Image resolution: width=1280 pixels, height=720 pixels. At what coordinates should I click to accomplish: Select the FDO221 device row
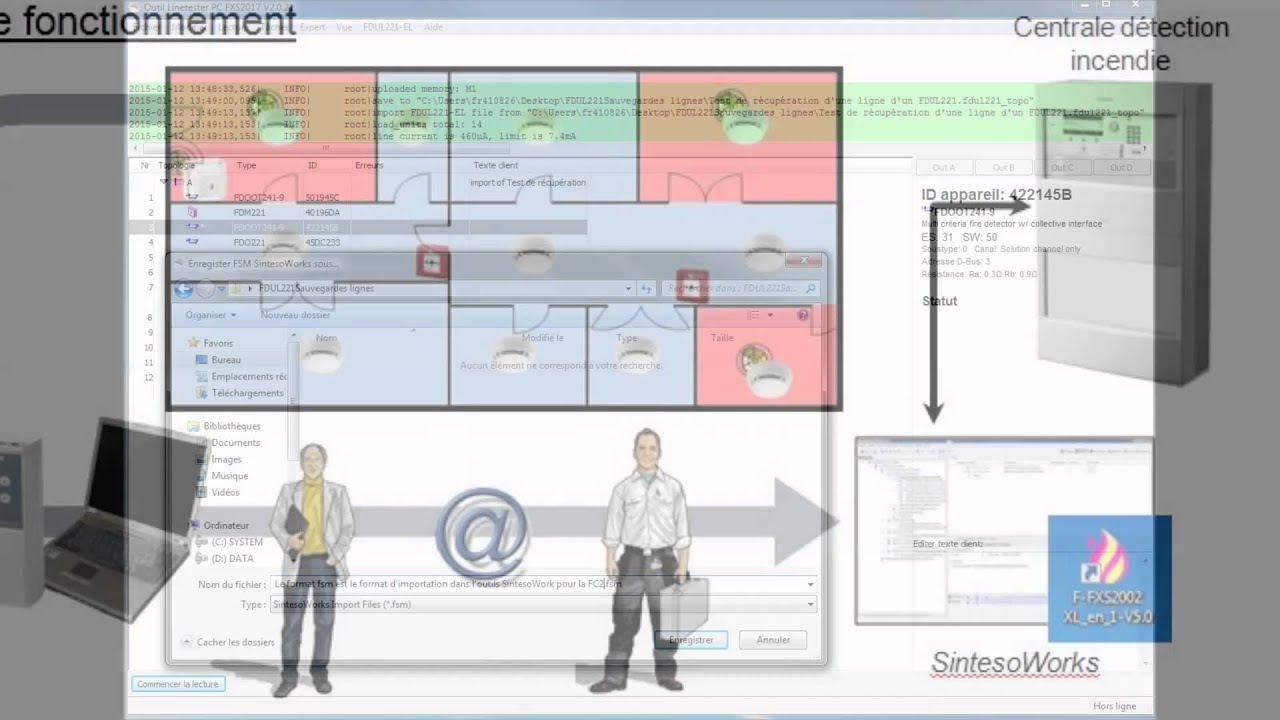360,242
